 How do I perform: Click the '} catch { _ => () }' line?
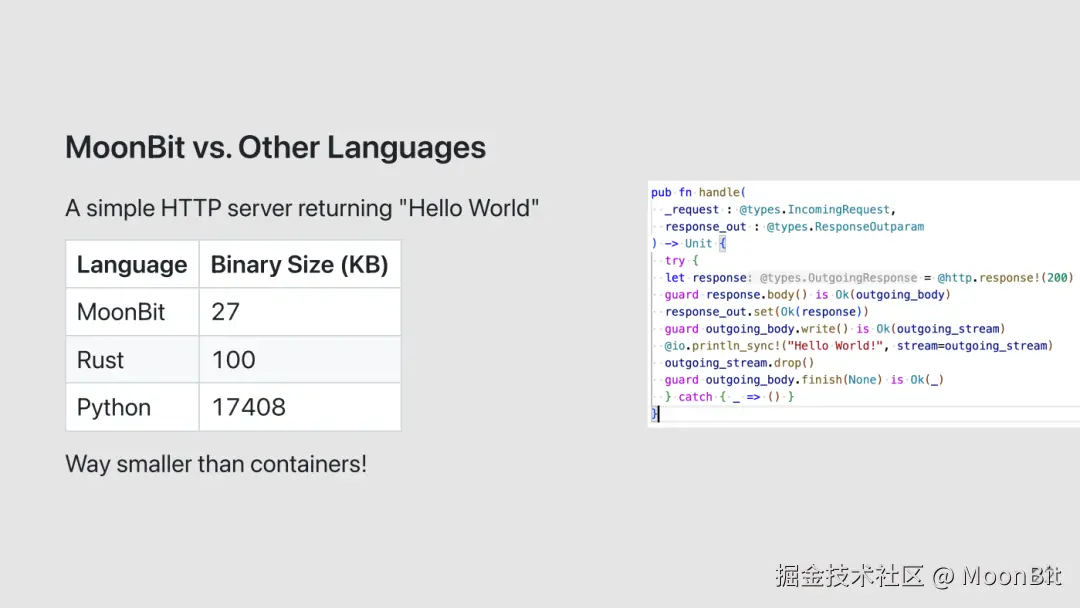(729, 397)
